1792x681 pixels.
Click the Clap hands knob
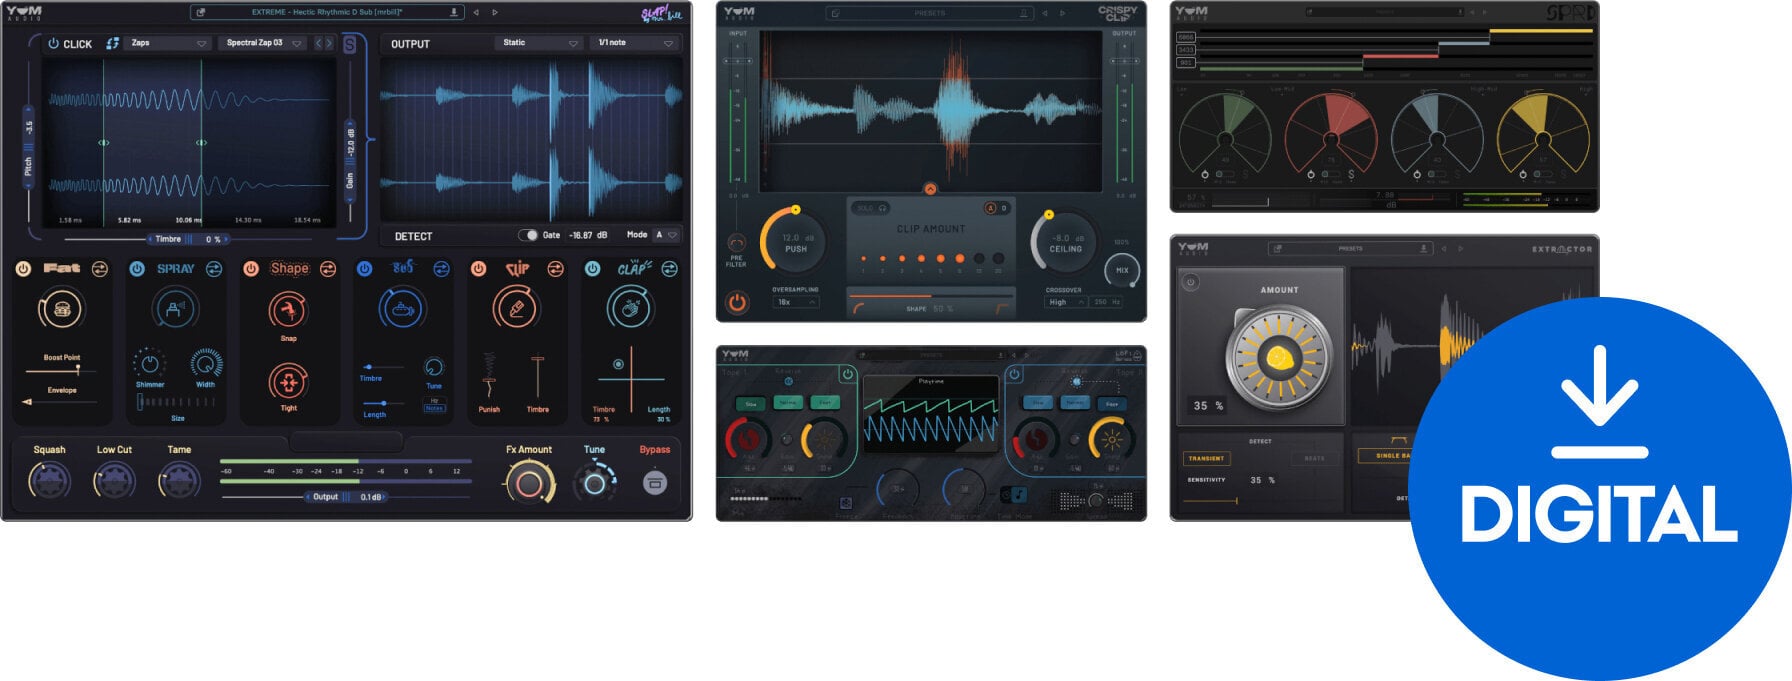click(x=630, y=309)
